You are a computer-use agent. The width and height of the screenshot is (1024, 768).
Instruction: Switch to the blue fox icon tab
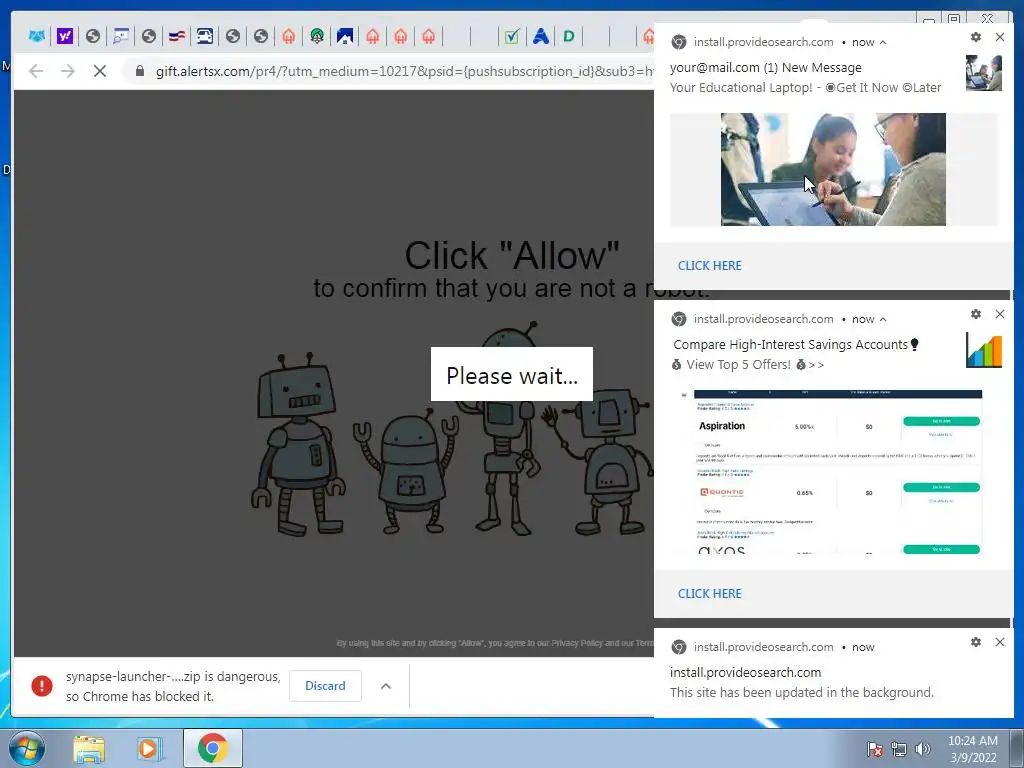point(37,36)
